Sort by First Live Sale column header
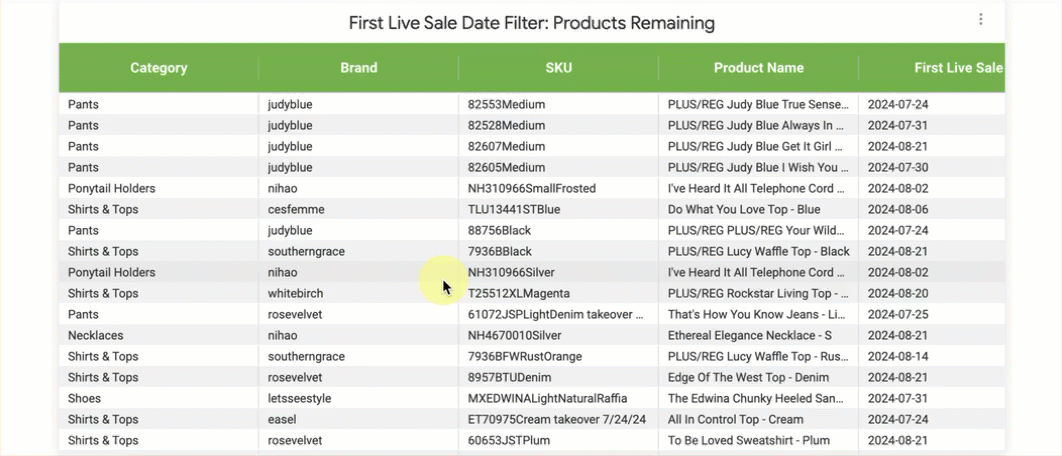This screenshot has height=456, width=1062. point(957,68)
